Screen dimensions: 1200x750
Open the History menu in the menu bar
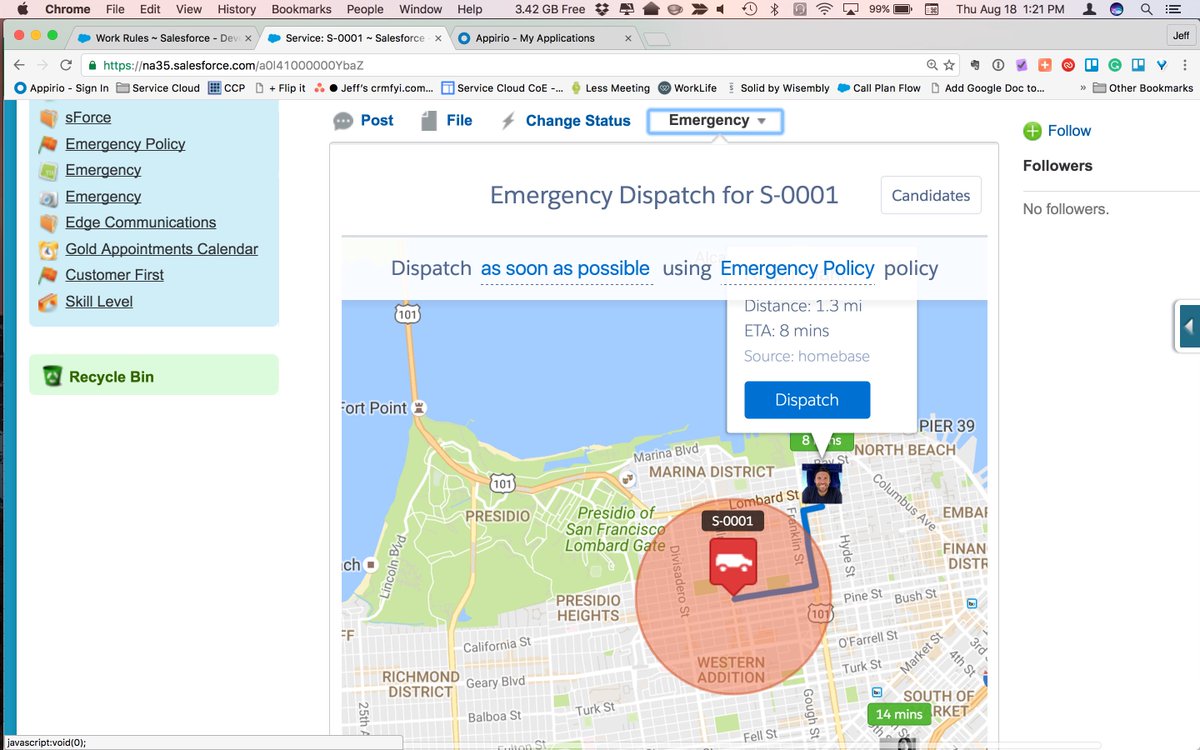[x=237, y=9]
